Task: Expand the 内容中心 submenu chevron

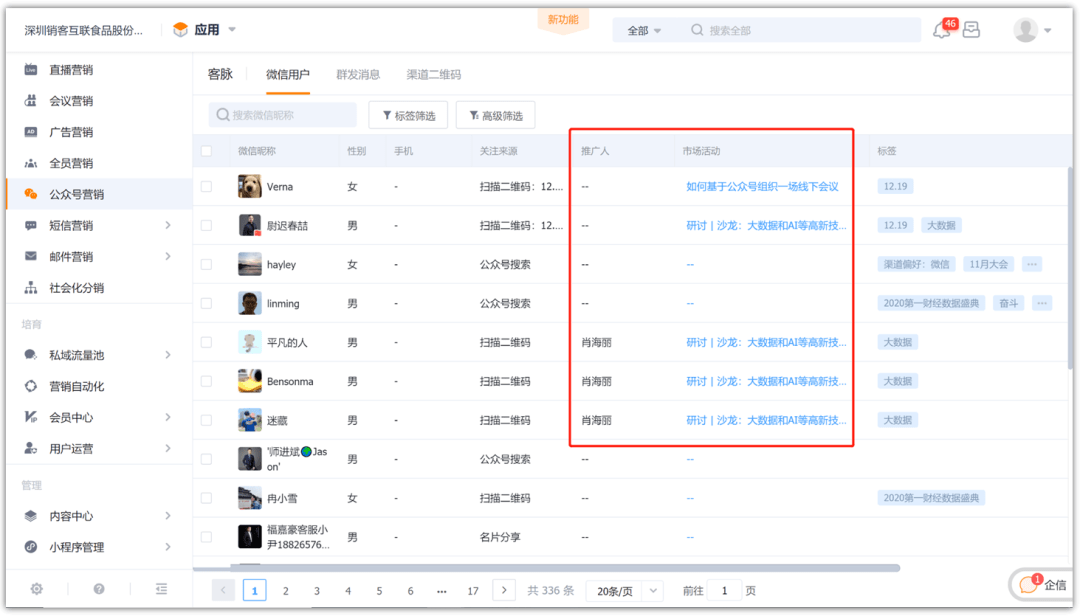Action: click(x=168, y=516)
